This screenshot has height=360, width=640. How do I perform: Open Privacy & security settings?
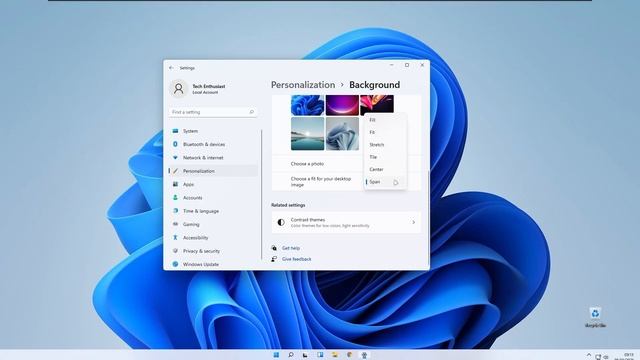(213, 251)
